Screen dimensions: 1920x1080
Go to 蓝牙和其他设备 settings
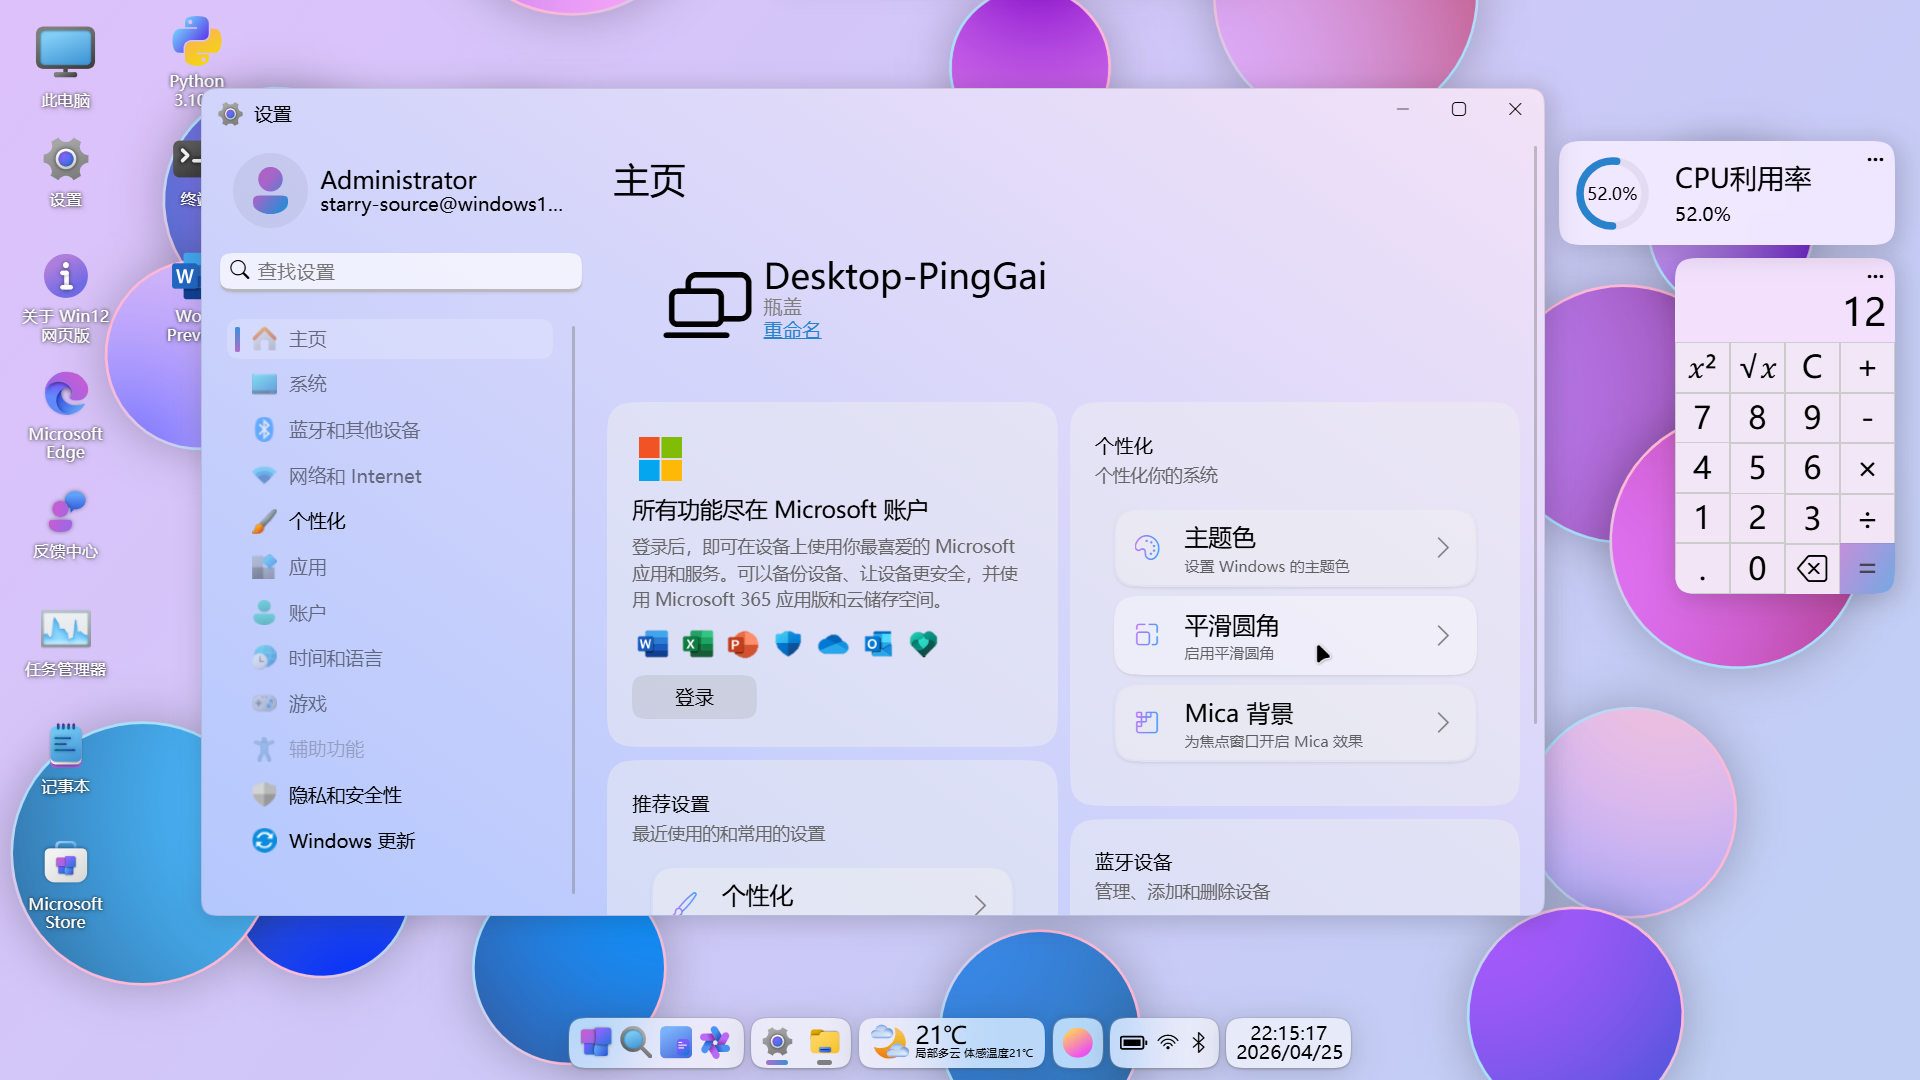392,430
